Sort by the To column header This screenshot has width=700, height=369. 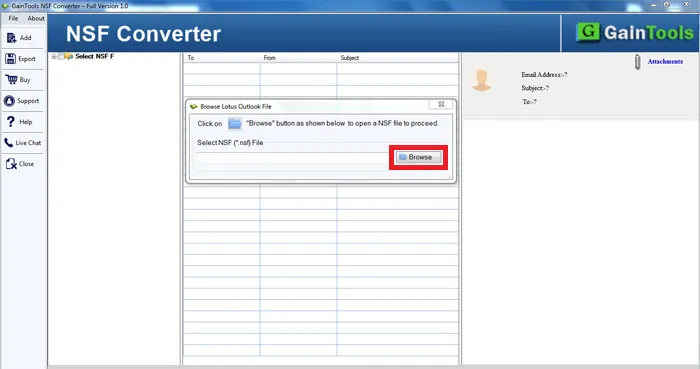[221, 58]
